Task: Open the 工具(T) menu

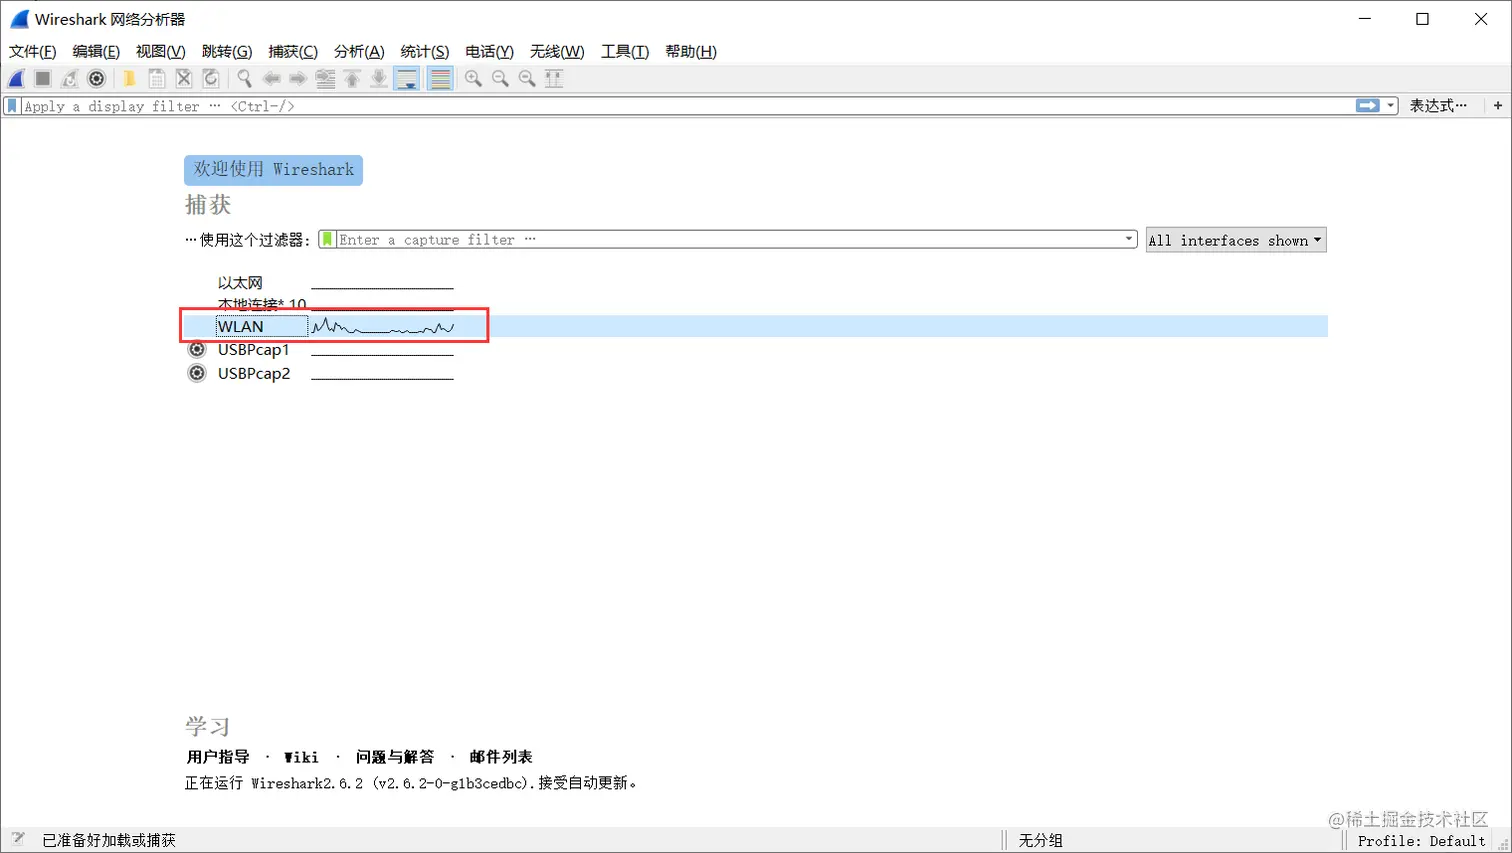Action: [x=625, y=52]
